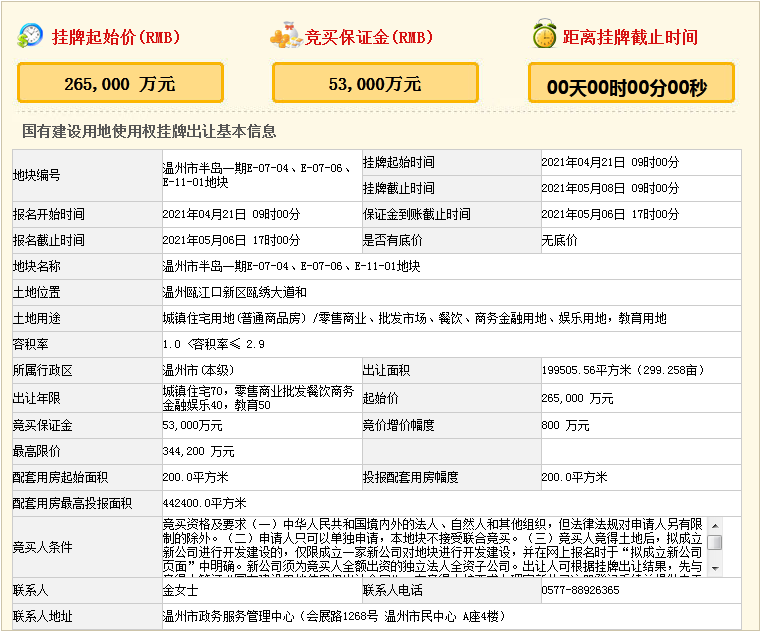Image resolution: width=761 pixels, height=632 pixels.
Task: Click the scroll down arrow in 竞买人条件
Action: pyautogui.click(x=715, y=568)
